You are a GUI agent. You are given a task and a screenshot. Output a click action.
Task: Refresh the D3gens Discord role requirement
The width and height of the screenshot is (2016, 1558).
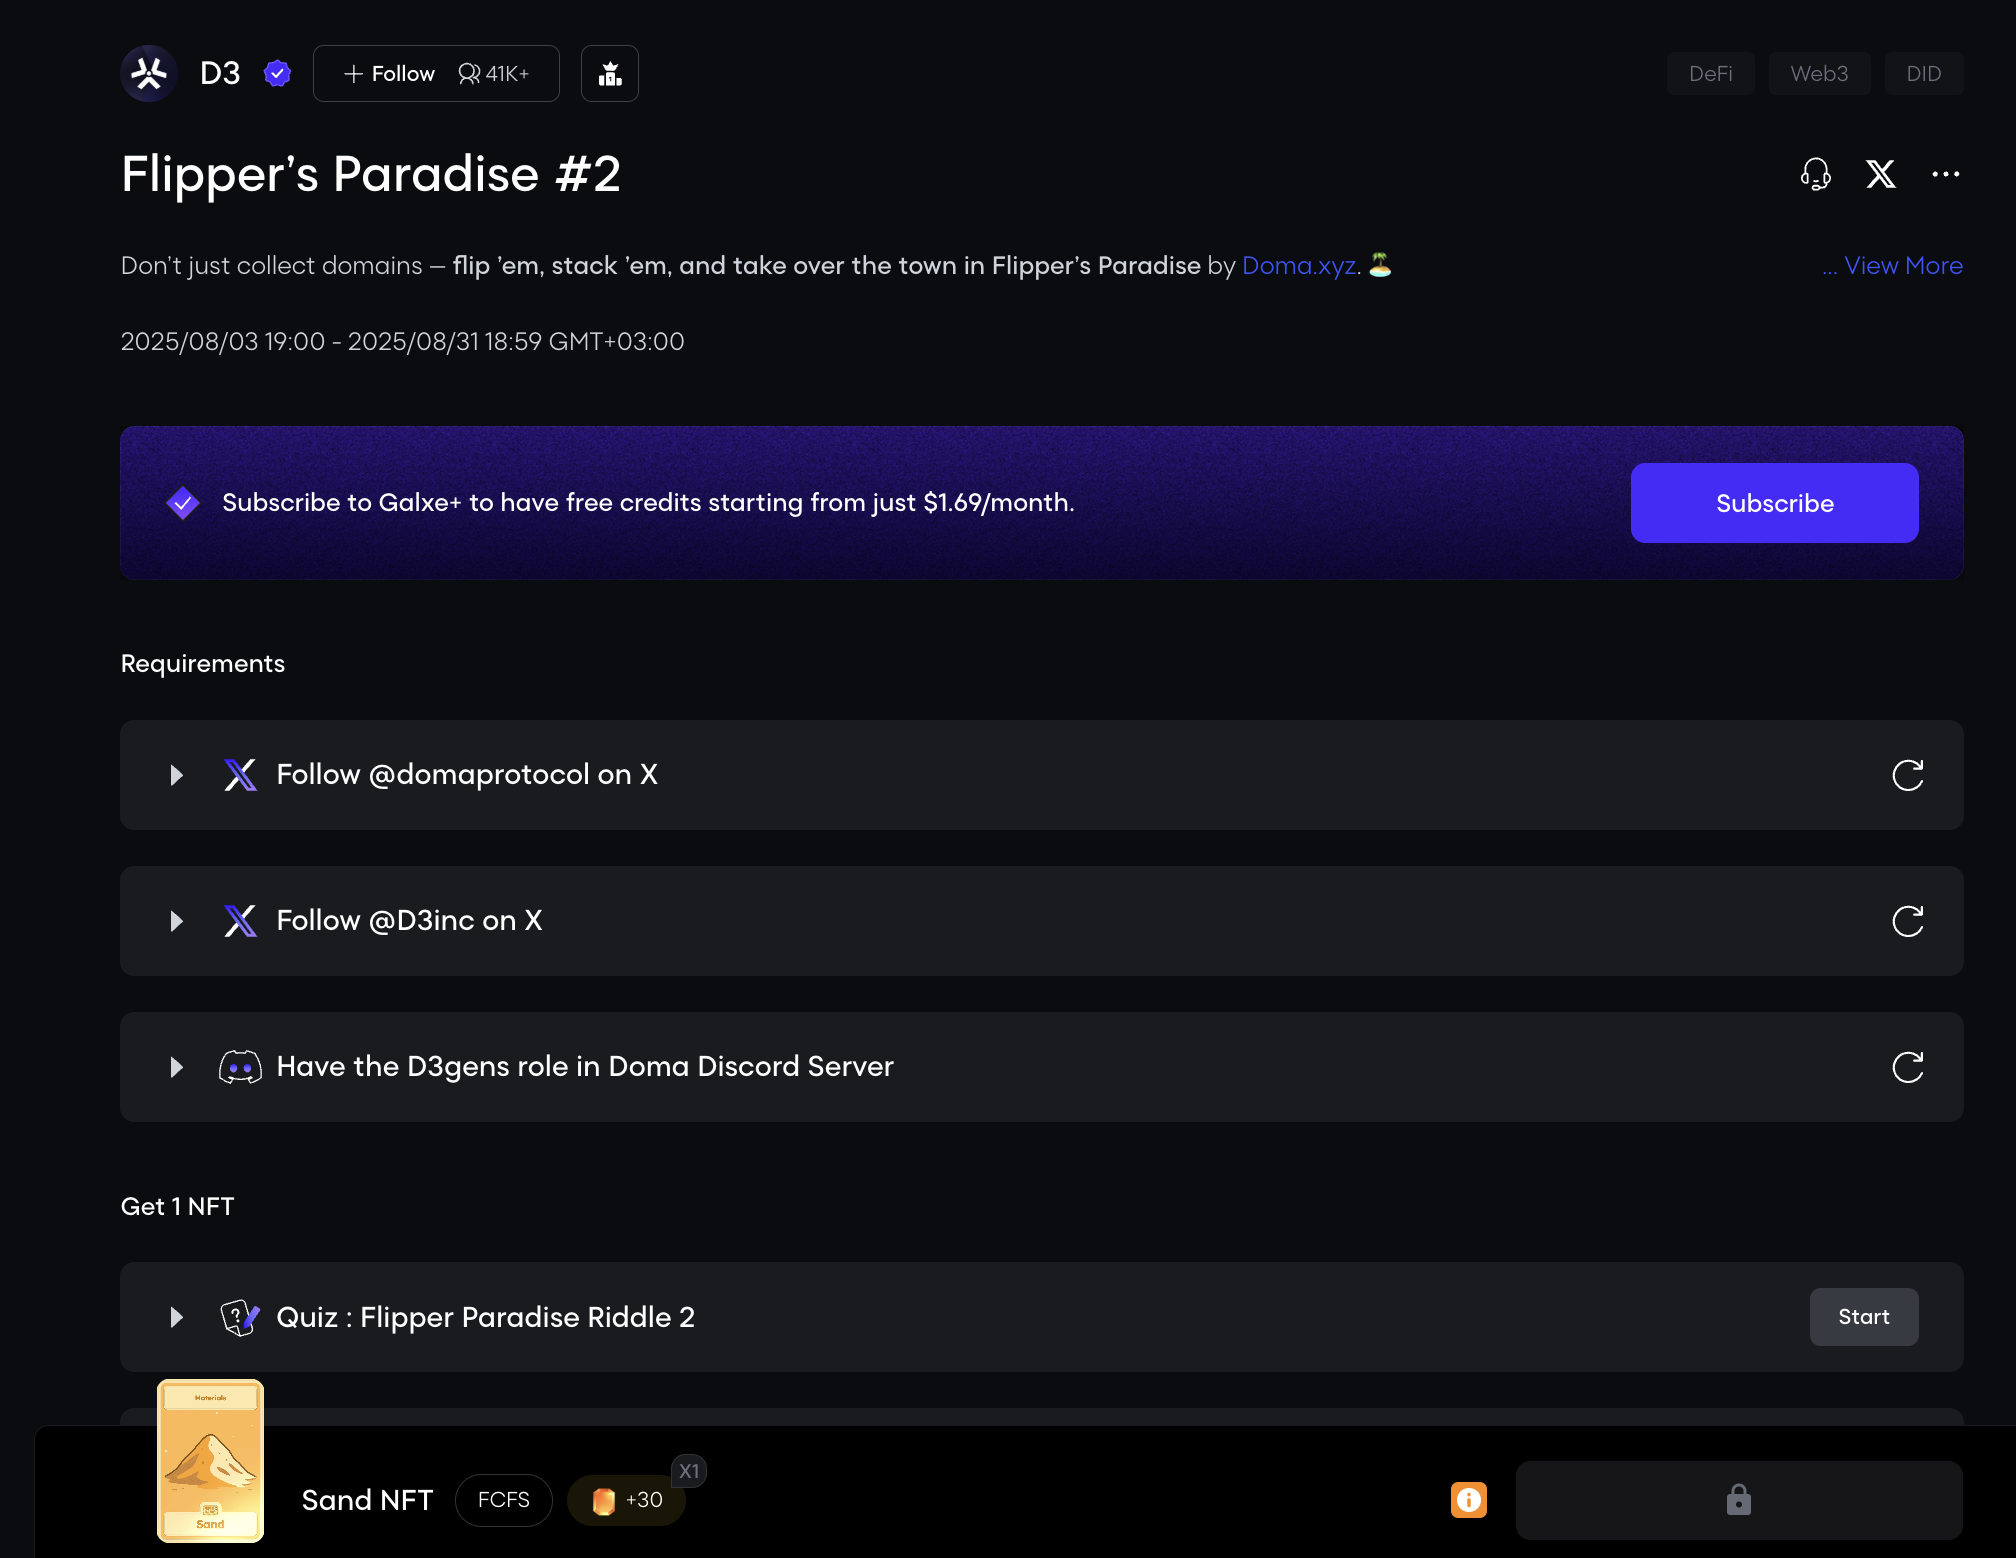(1907, 1067)
